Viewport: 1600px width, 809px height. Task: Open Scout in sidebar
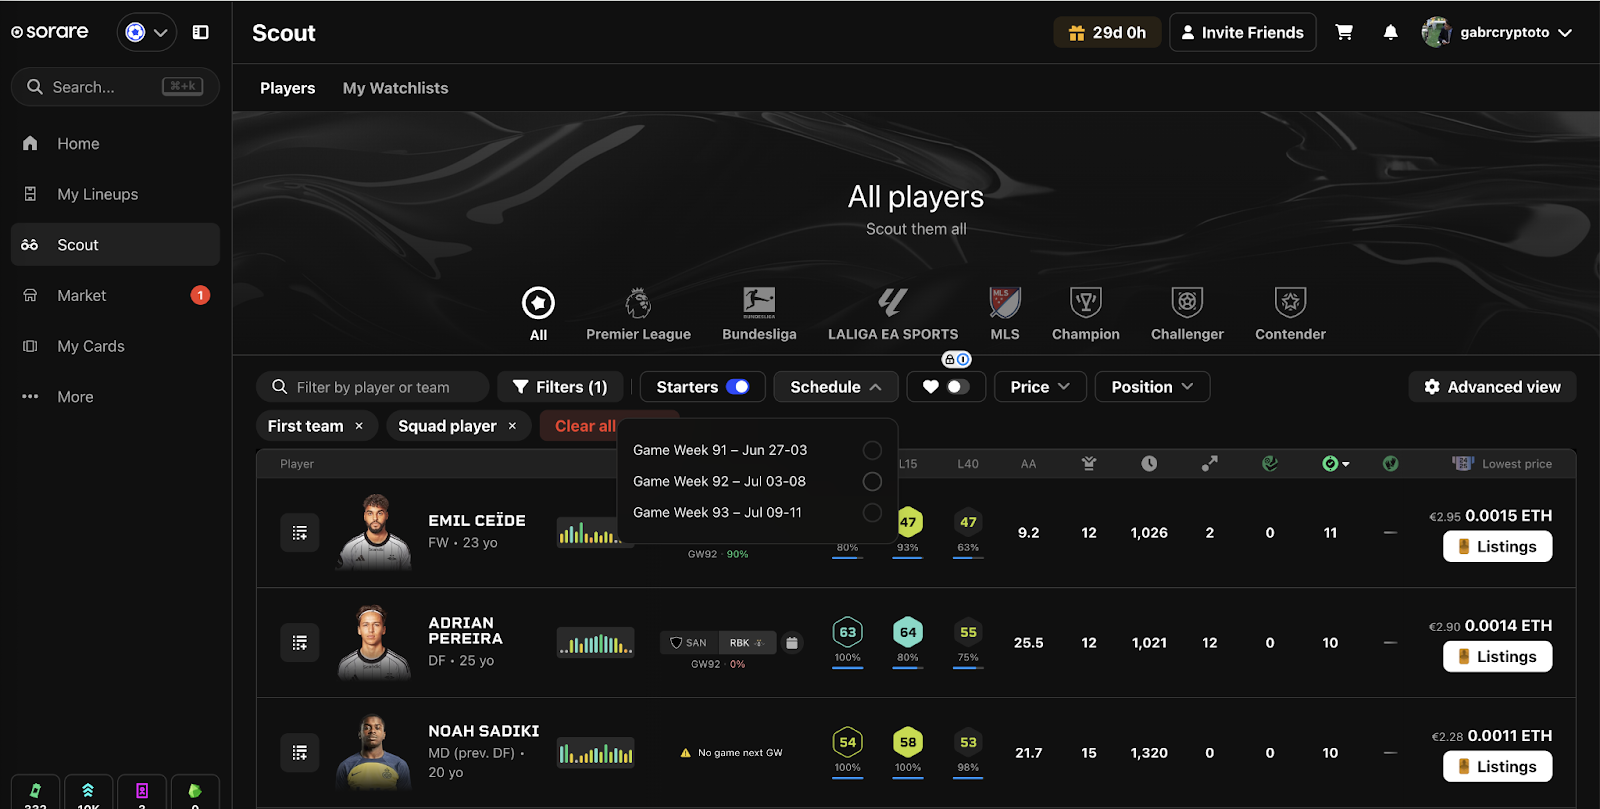pyautogui.click(x=115, y=245)
